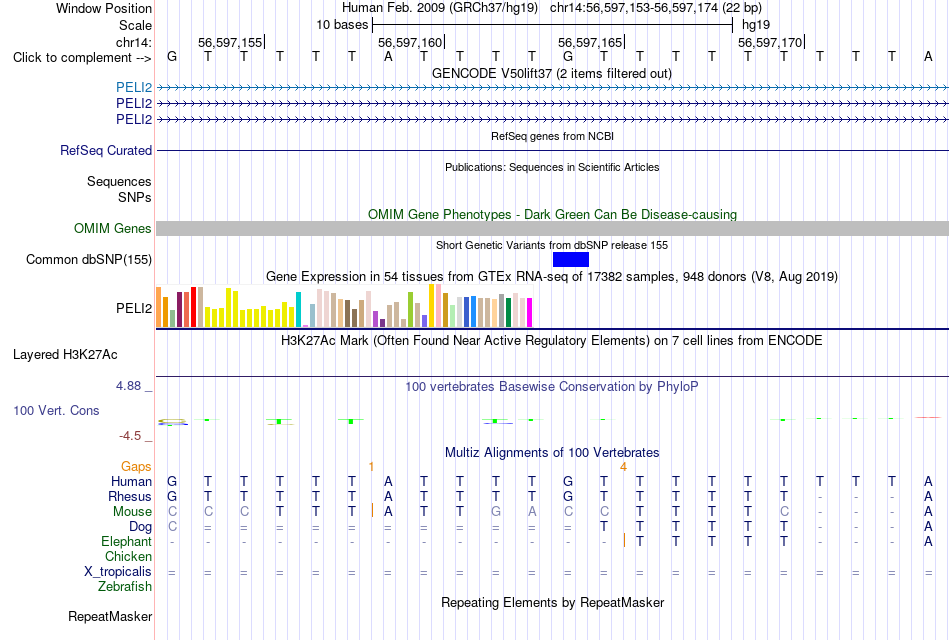Click 'Short Genetic Variants from dbSNP' title
Screen dimensions: 950x640
[x=552, y=245]
